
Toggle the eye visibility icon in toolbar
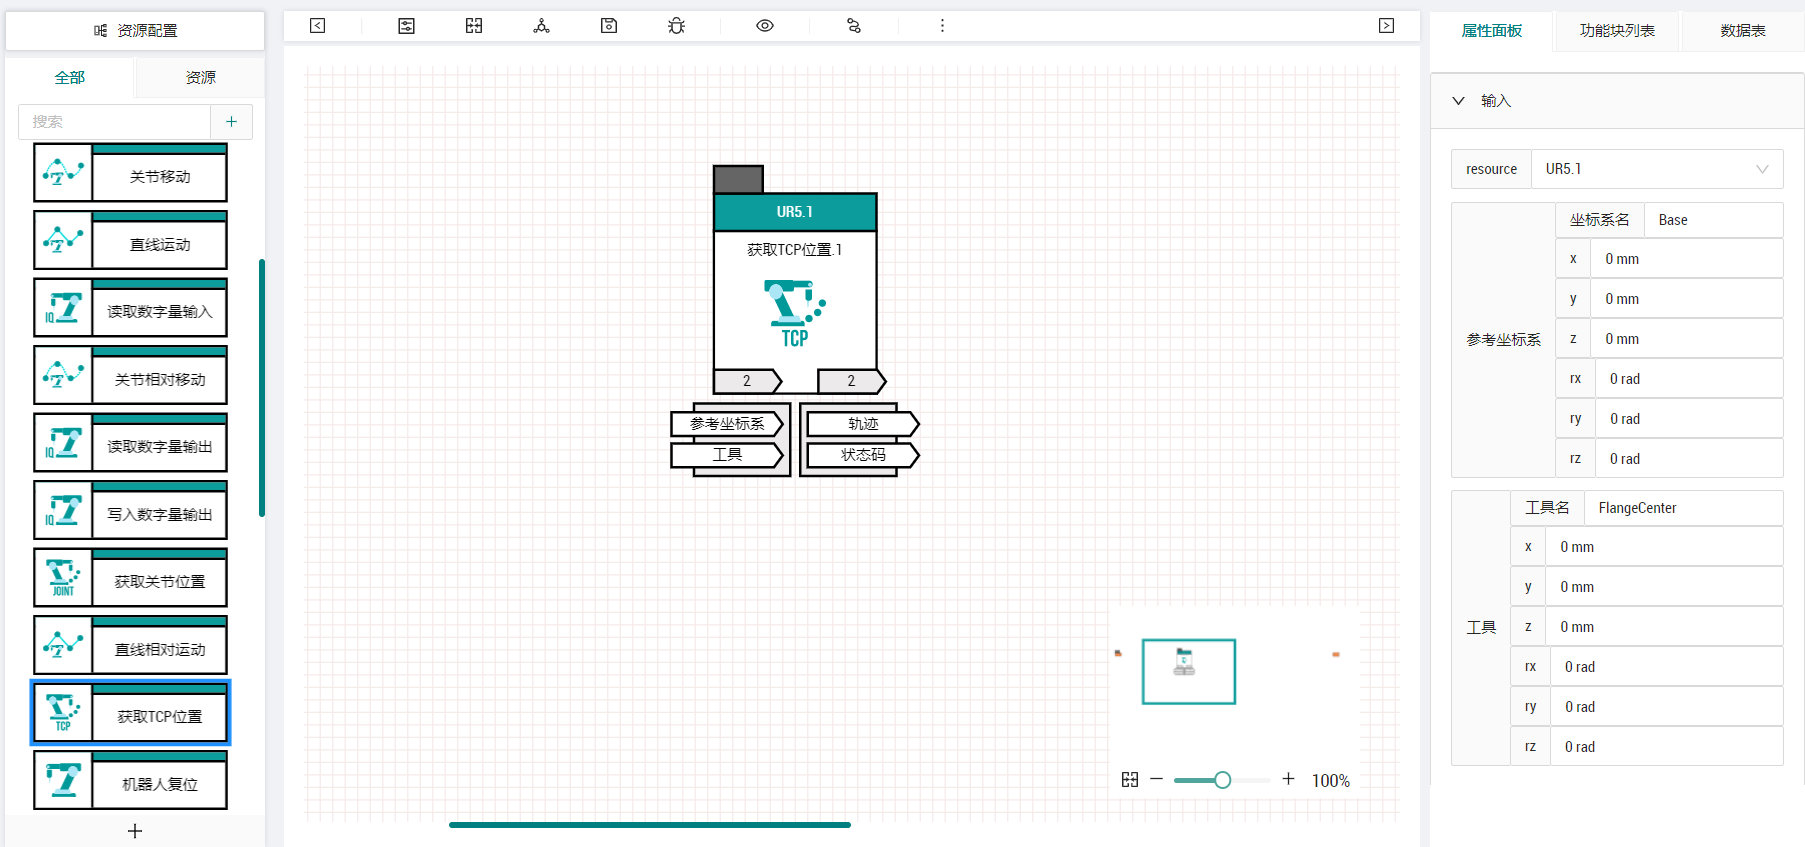(765, 26)
